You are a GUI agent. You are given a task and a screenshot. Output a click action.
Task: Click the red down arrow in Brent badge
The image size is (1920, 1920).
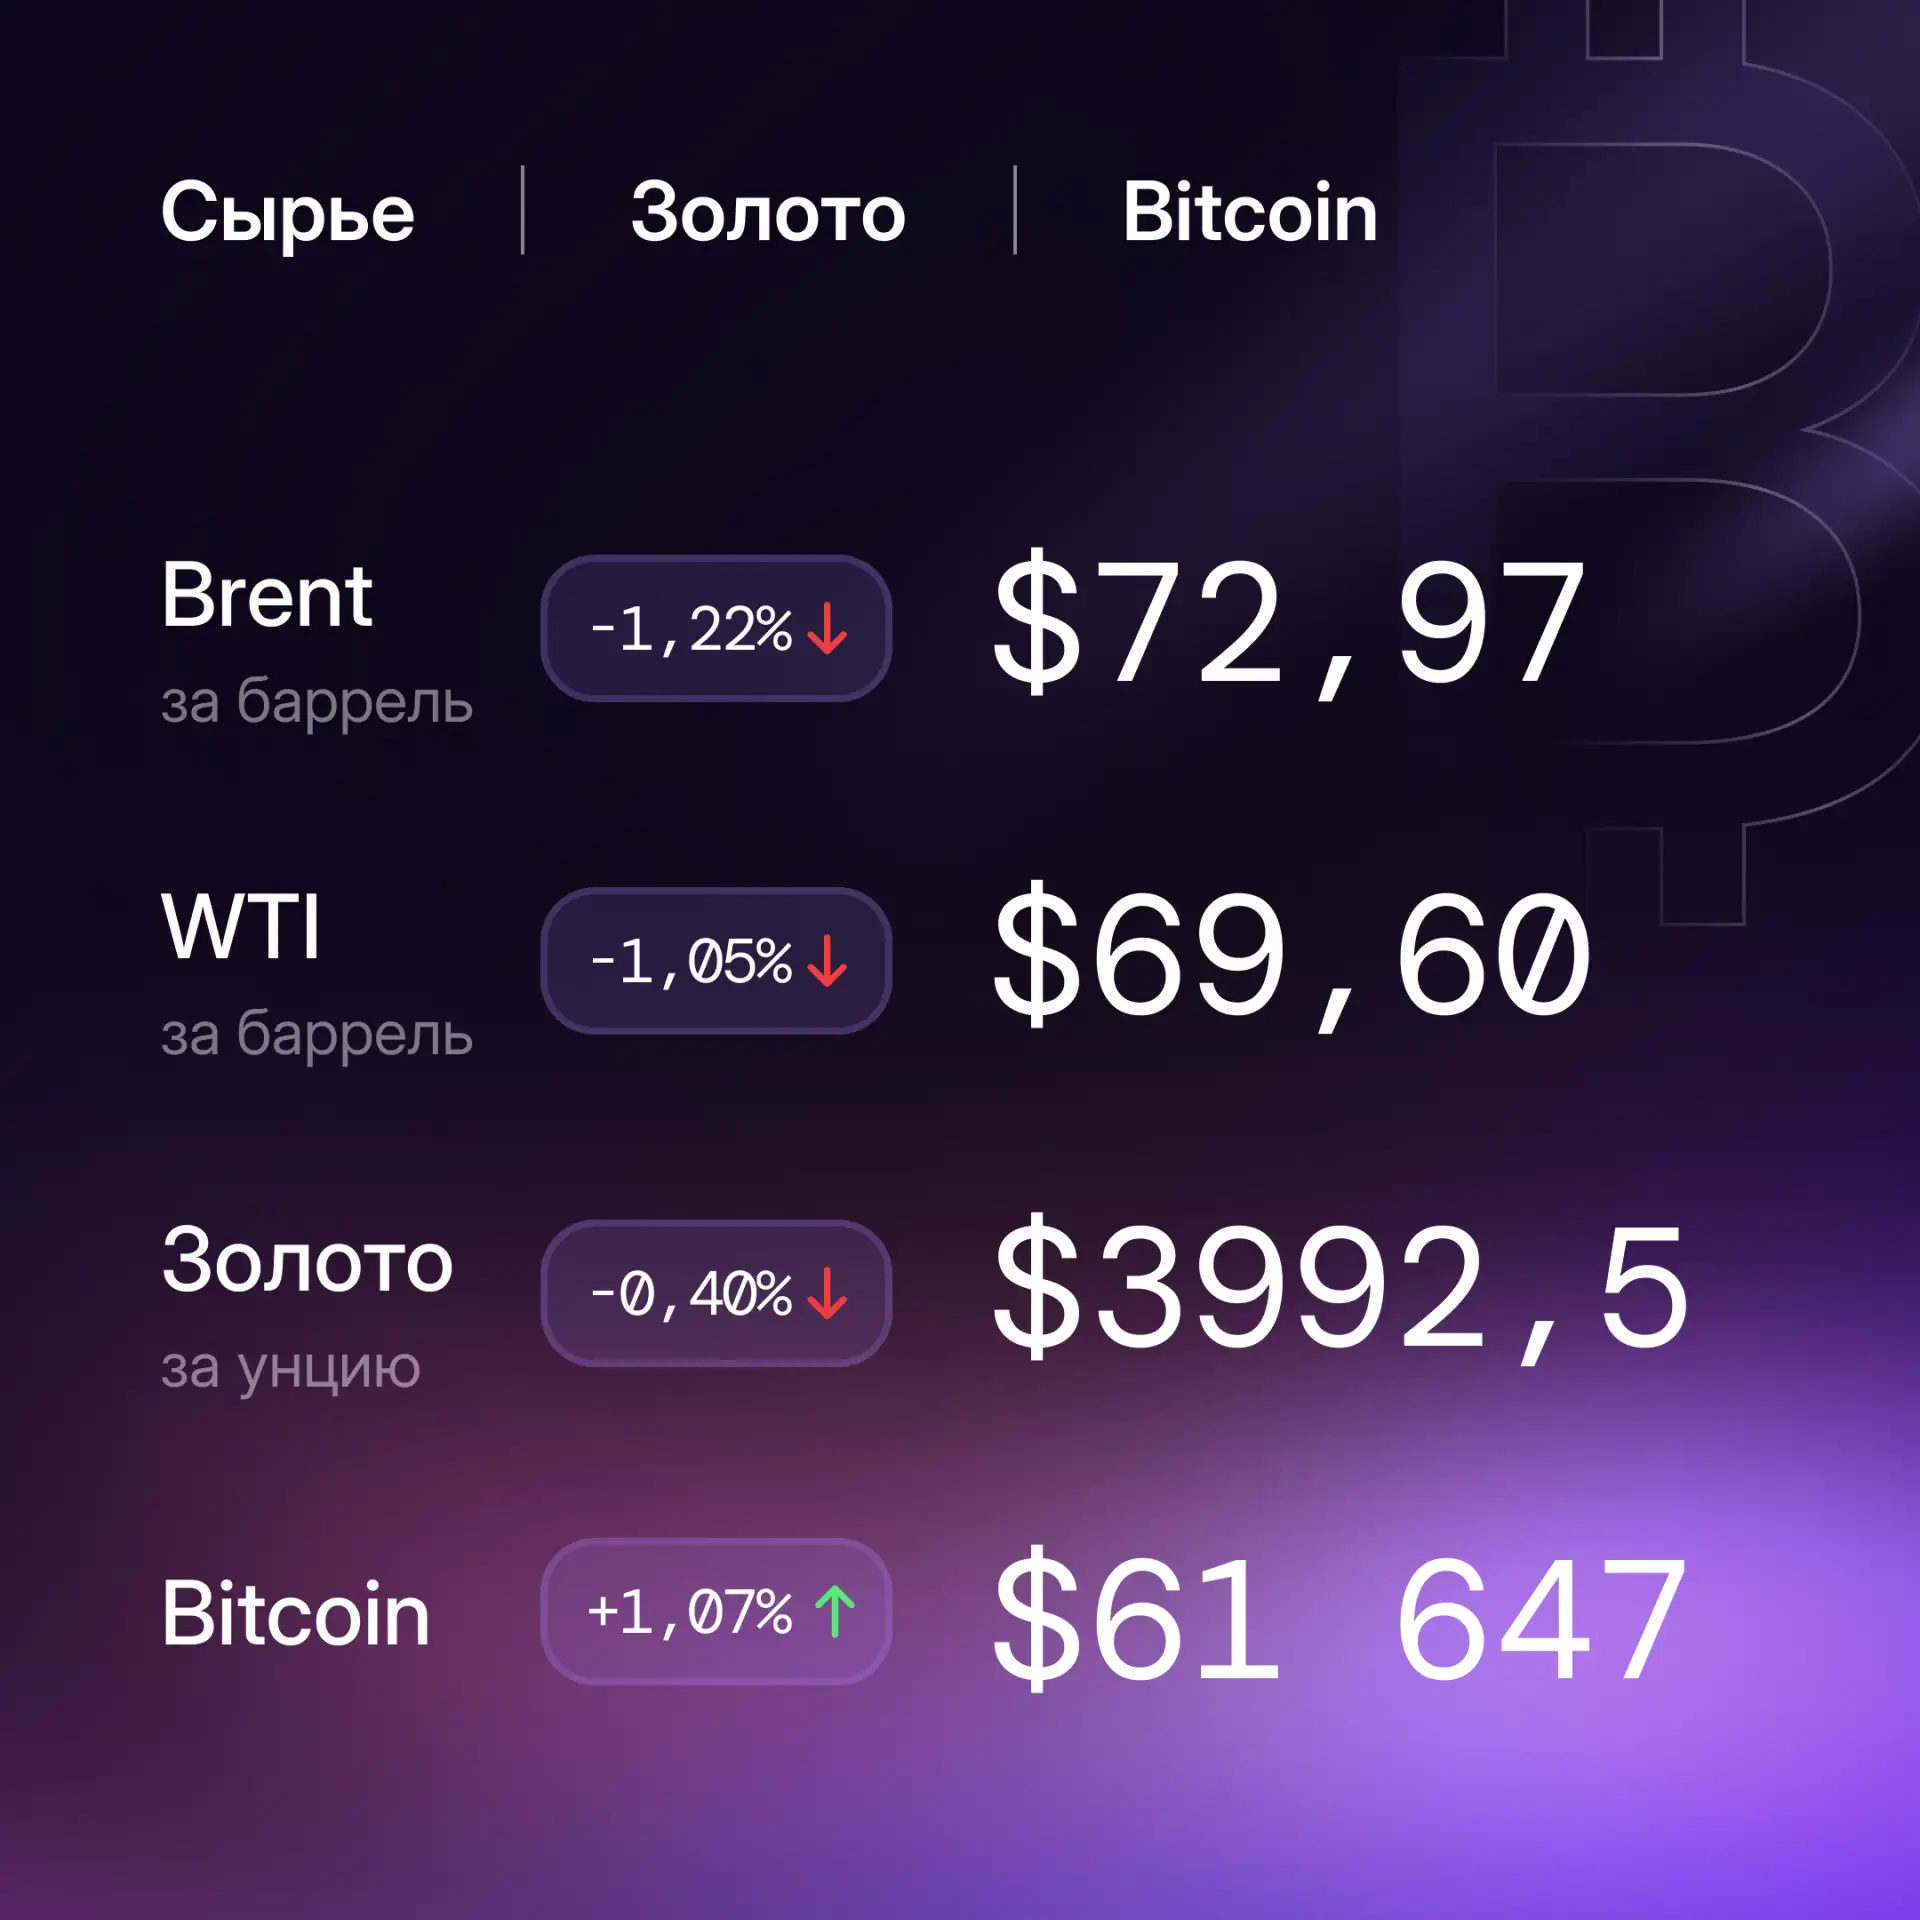[827, 629]
